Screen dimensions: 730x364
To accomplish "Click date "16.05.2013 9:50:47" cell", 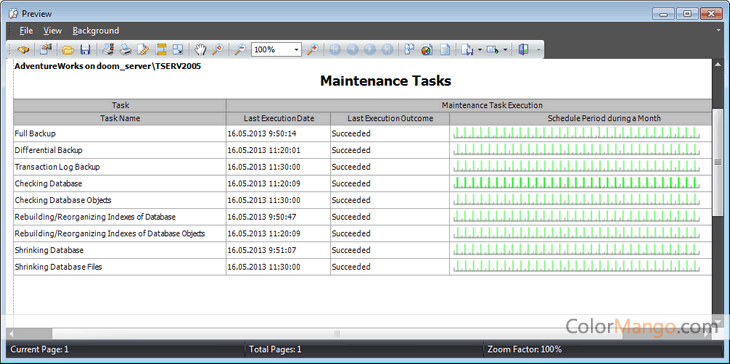I will click(x=278, y=217).
